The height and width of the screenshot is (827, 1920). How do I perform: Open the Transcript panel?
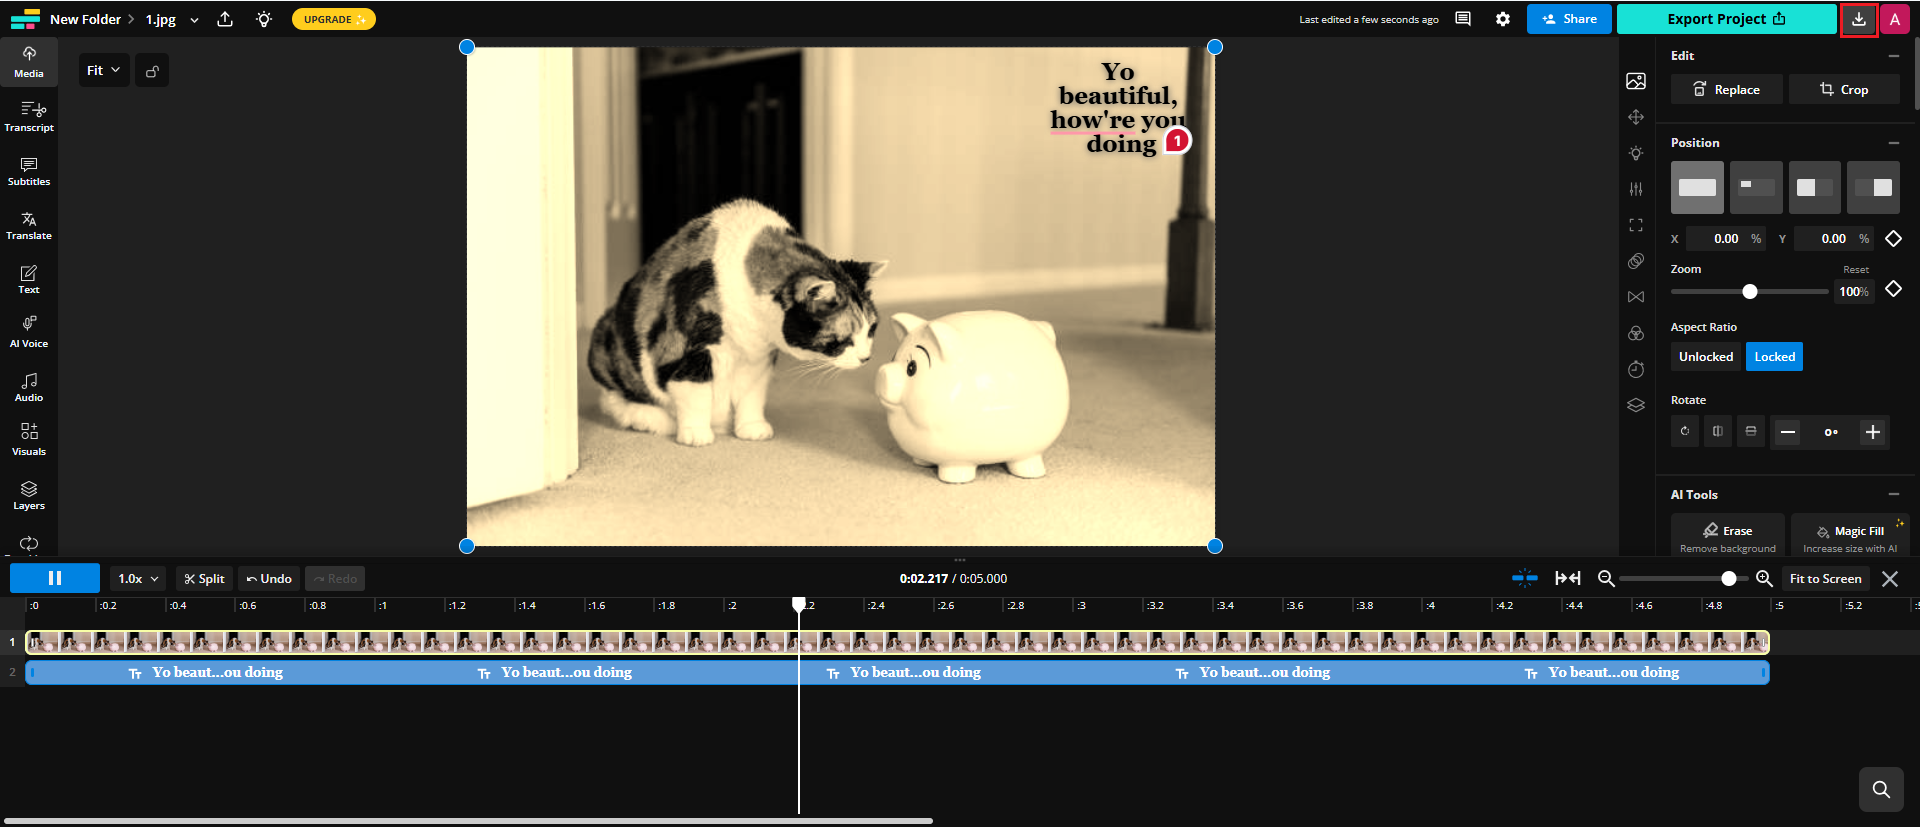tap(29, 116)
